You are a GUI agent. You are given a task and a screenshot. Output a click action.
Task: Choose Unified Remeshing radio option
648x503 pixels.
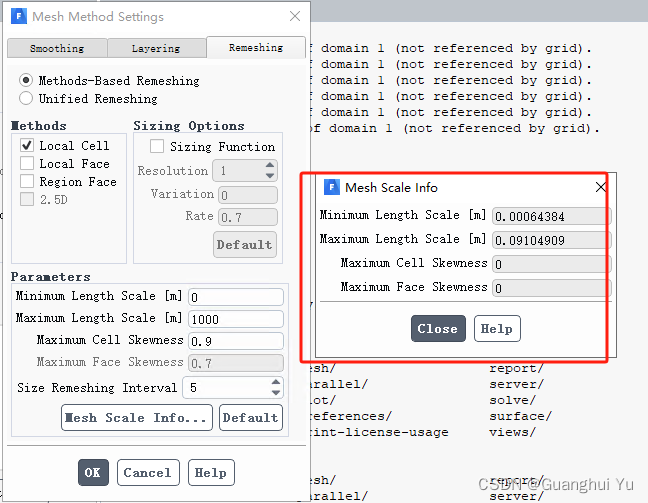26,98
